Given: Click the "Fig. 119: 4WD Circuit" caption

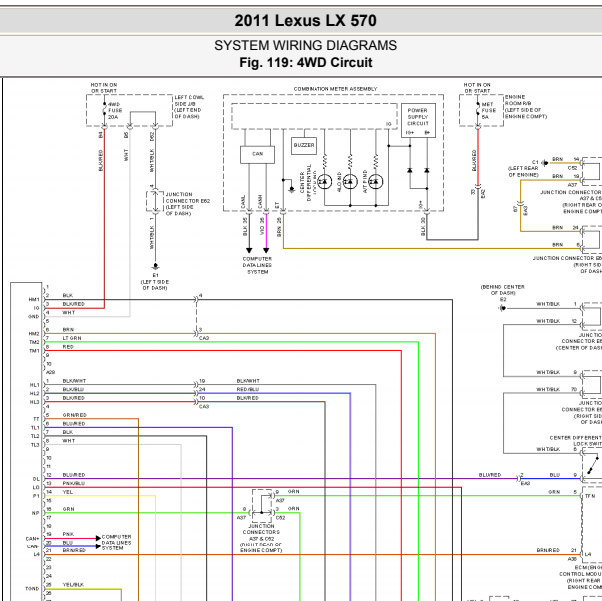Looking at the screenshot, I should coord(306,62).
